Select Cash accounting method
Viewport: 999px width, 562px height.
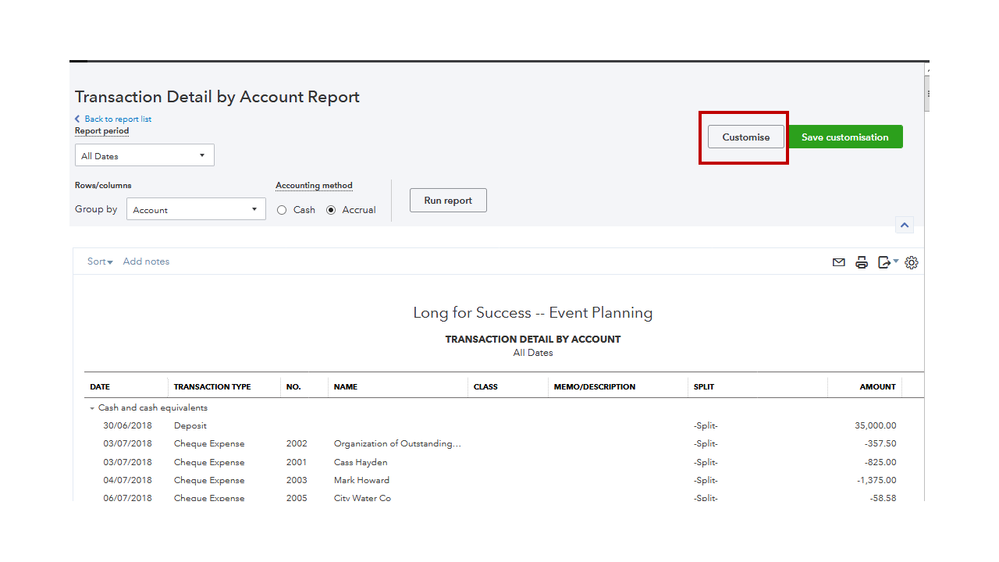(283, 210)
